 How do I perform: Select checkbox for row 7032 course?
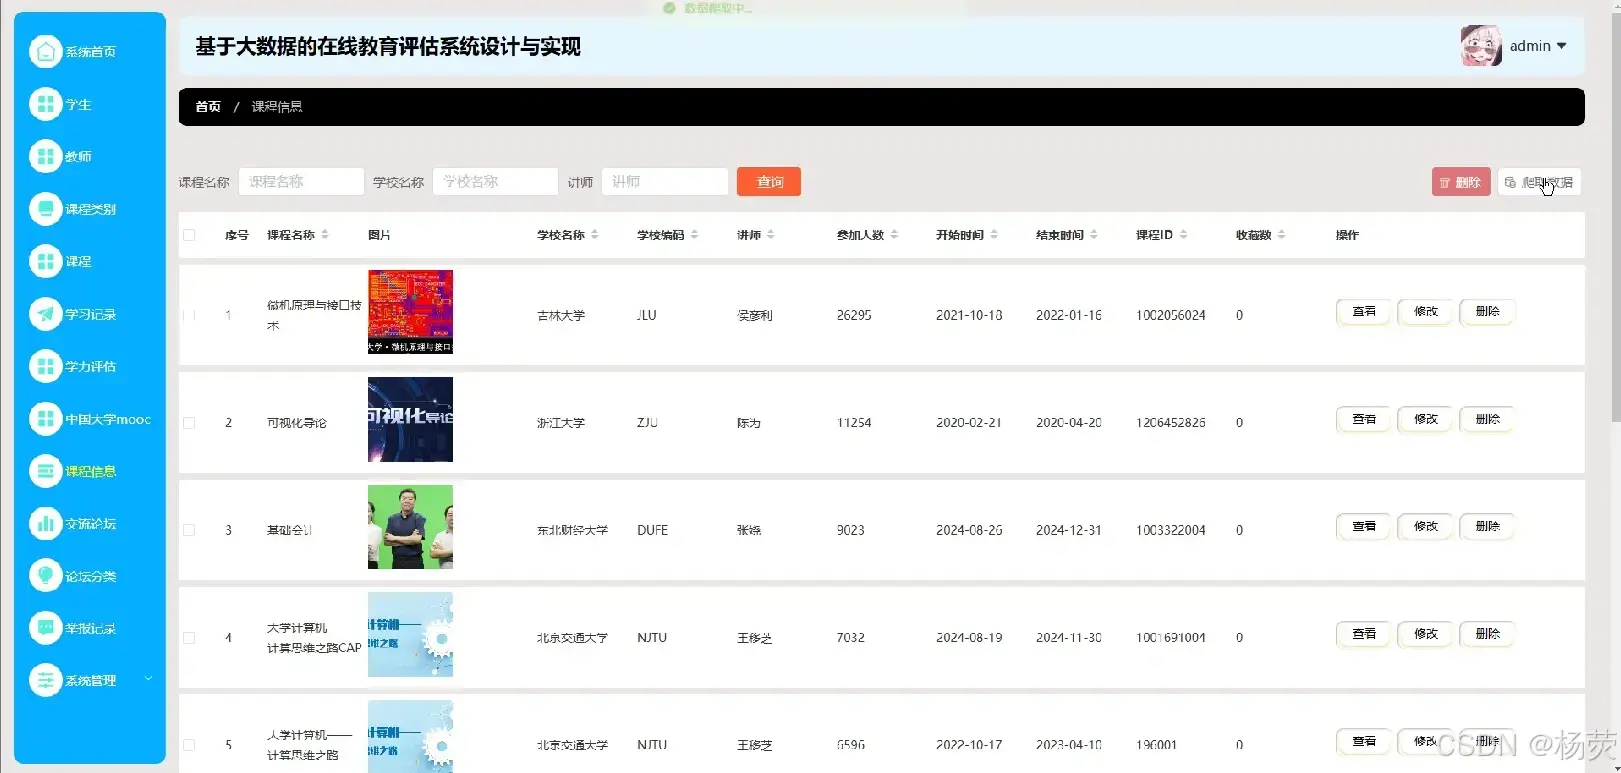coord(189,638)
